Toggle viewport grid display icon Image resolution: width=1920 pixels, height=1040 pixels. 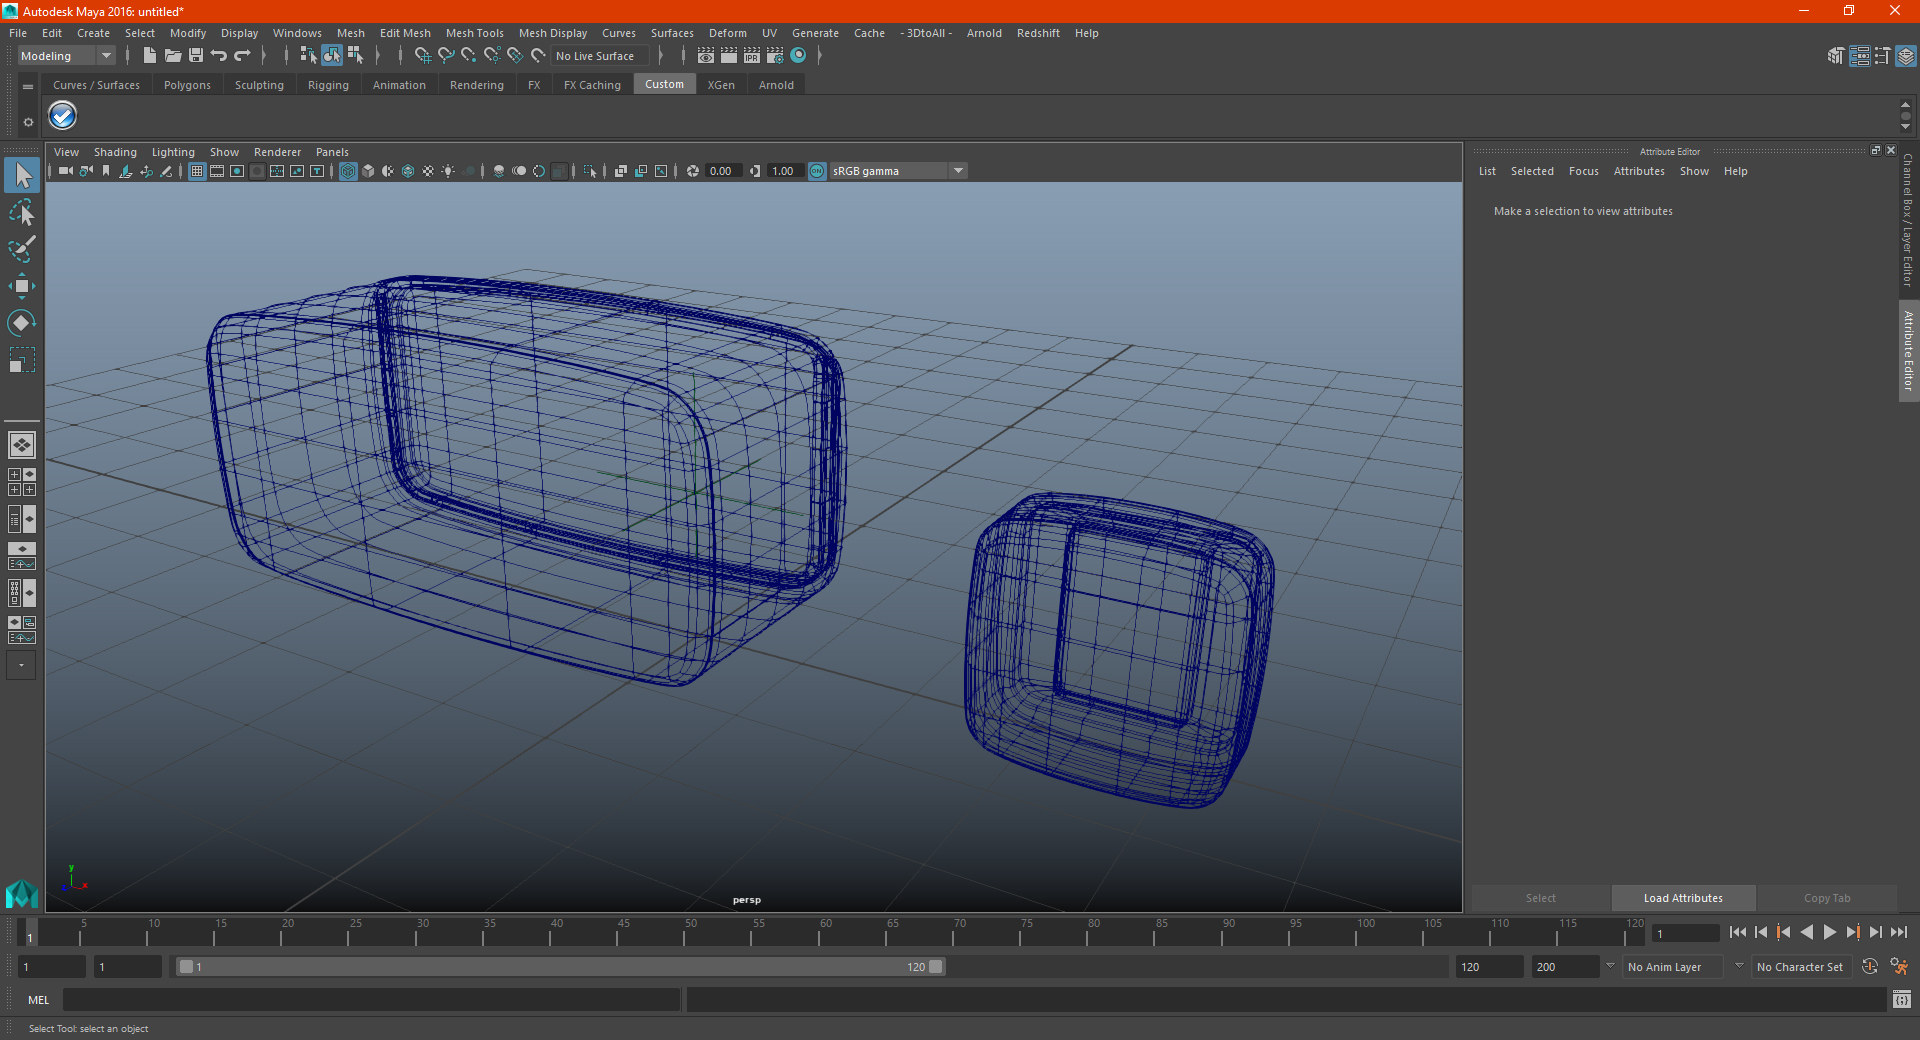[197, 171]
